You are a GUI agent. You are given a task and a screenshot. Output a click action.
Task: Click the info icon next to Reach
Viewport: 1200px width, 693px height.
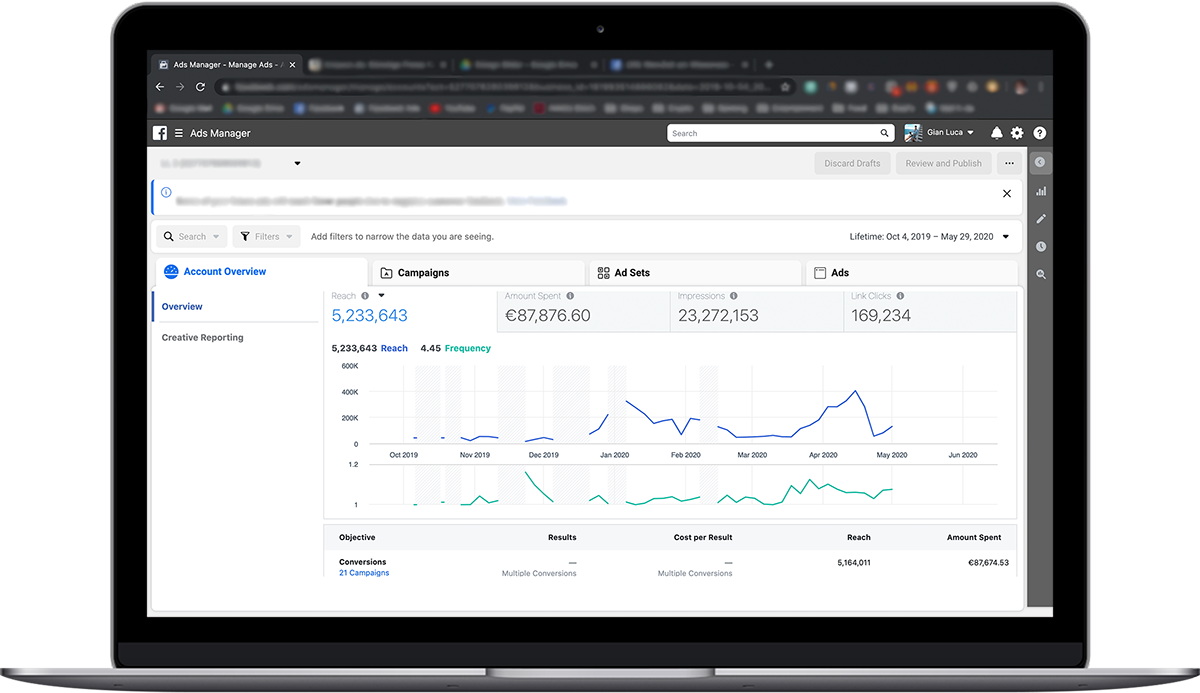pos(365,296)
